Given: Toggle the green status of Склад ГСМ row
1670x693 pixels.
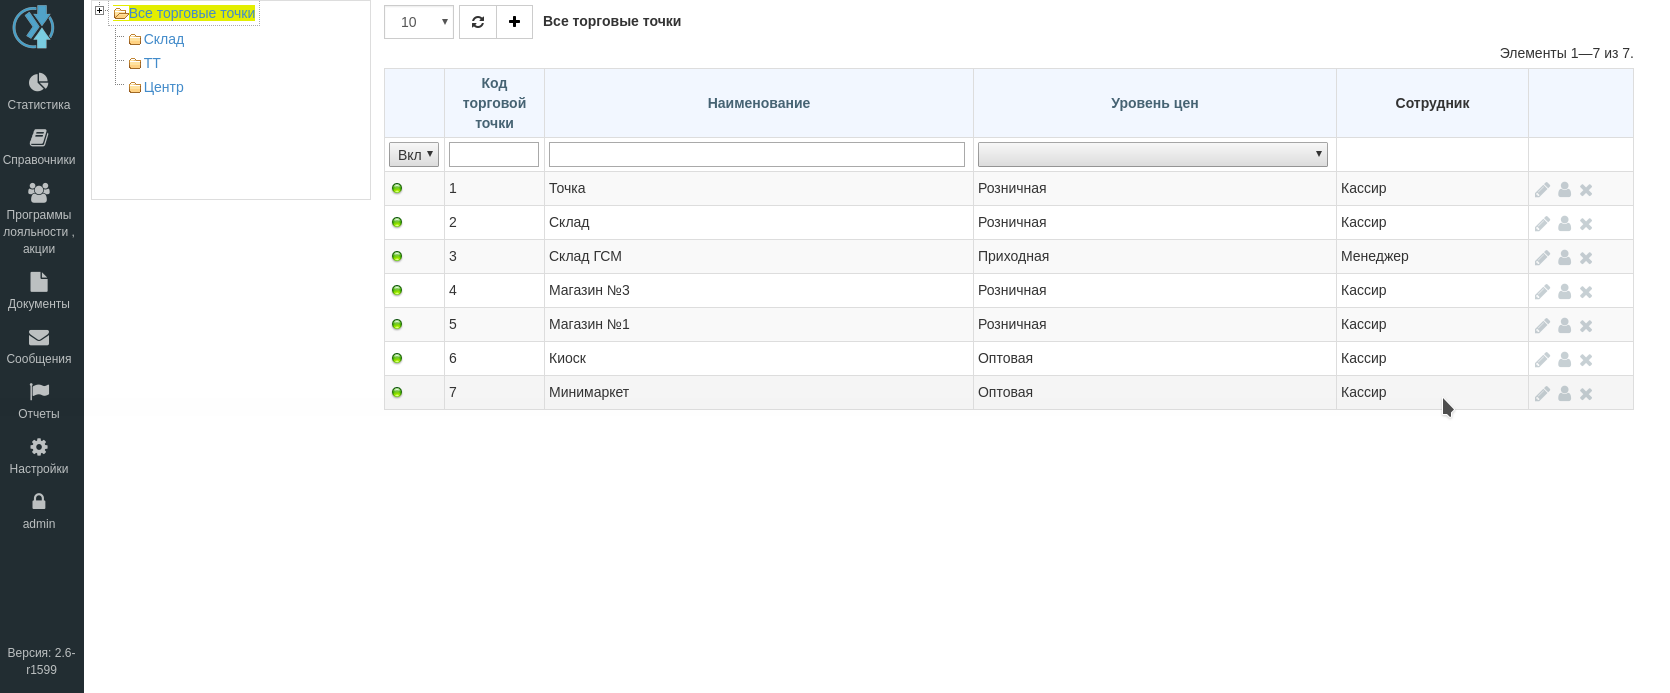Looking at the screenshot, I should (x=397, y=256).
